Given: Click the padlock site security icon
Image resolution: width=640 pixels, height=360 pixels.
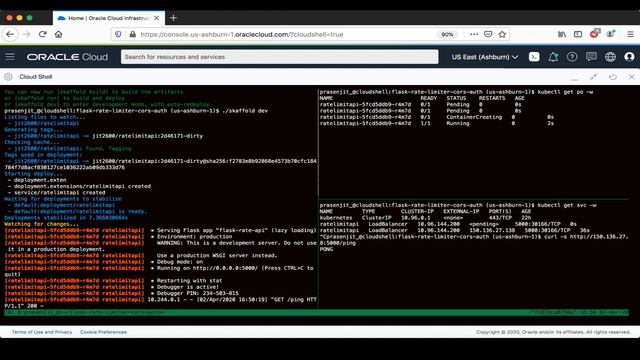Looking at the screenshot, I should pos(132,34).
